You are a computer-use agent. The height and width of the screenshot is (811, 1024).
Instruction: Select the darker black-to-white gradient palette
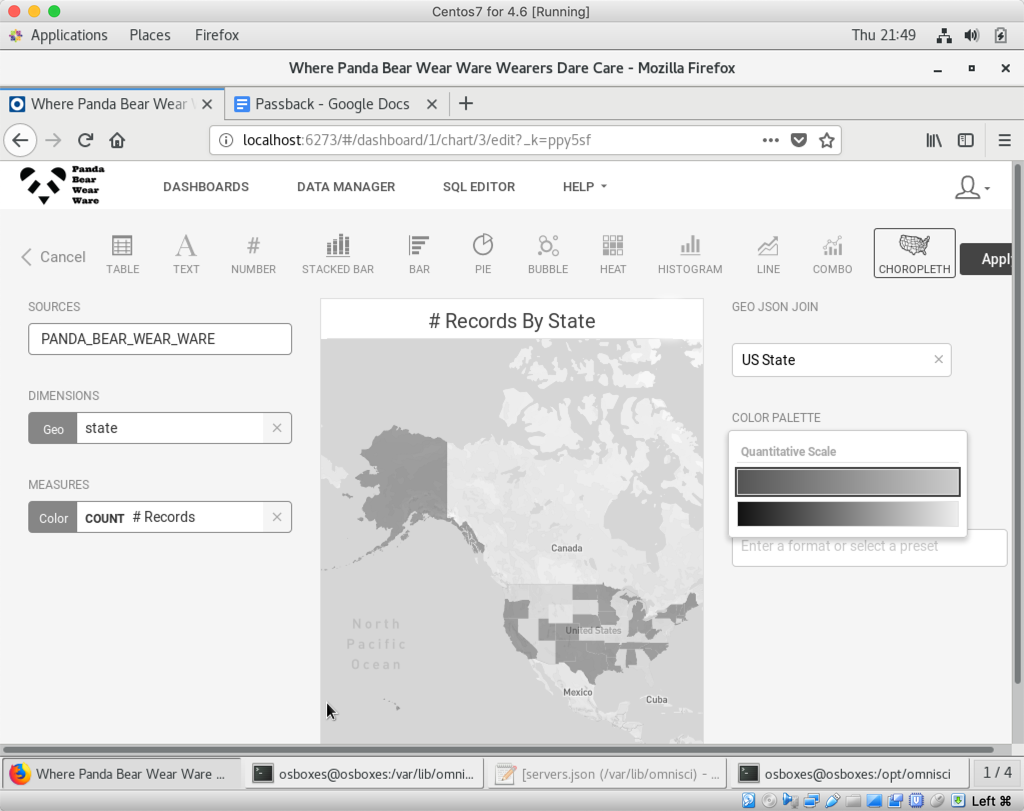(x=847, y=514)
